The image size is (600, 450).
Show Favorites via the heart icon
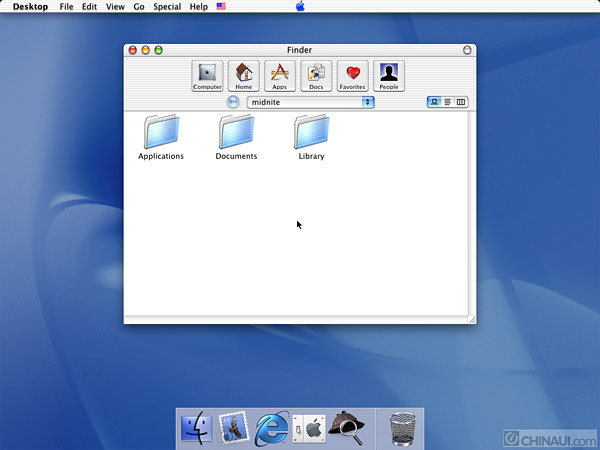tap(352, 76)
